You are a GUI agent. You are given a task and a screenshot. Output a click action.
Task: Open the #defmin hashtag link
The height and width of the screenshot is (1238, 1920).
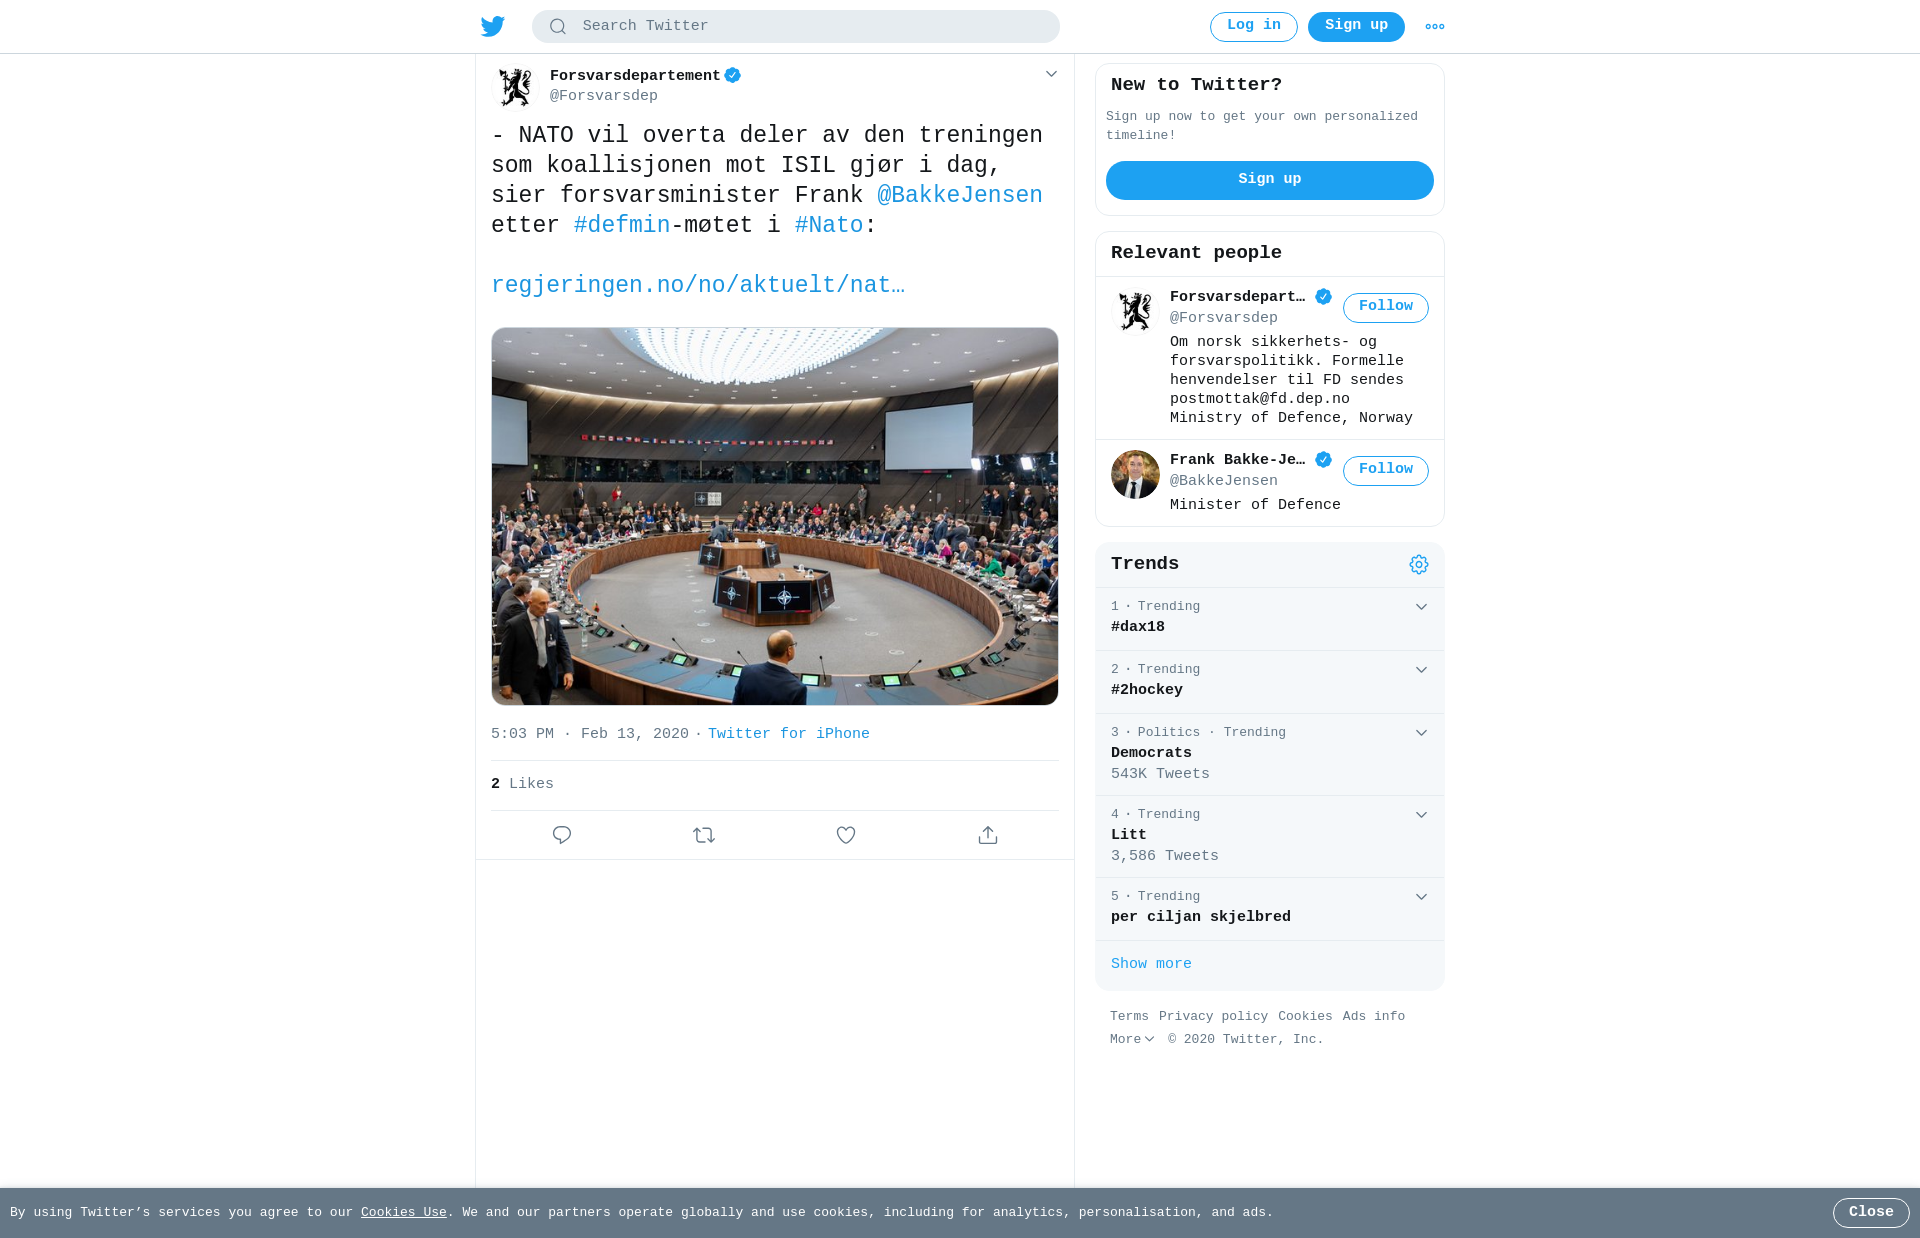622,225
